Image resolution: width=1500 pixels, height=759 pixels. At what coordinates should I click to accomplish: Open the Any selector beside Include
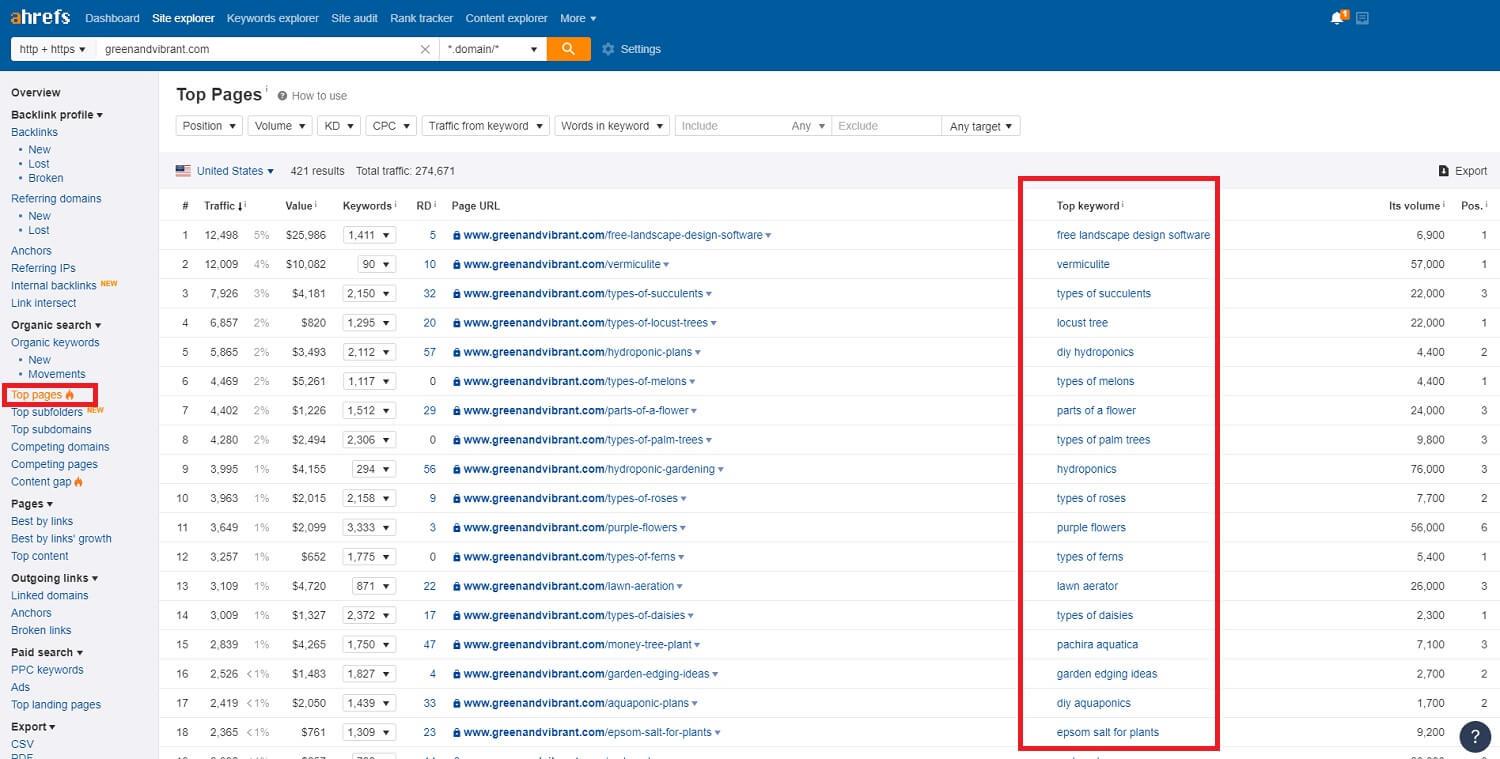coord(808,126)
